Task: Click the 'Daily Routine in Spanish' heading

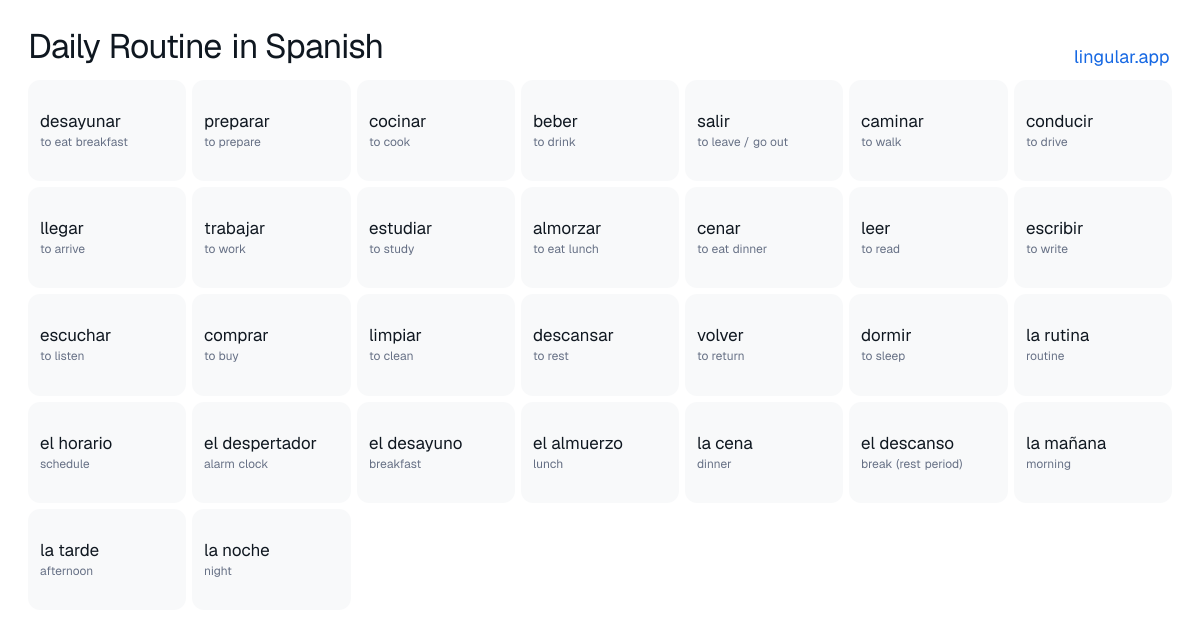Action: [206, 47]
